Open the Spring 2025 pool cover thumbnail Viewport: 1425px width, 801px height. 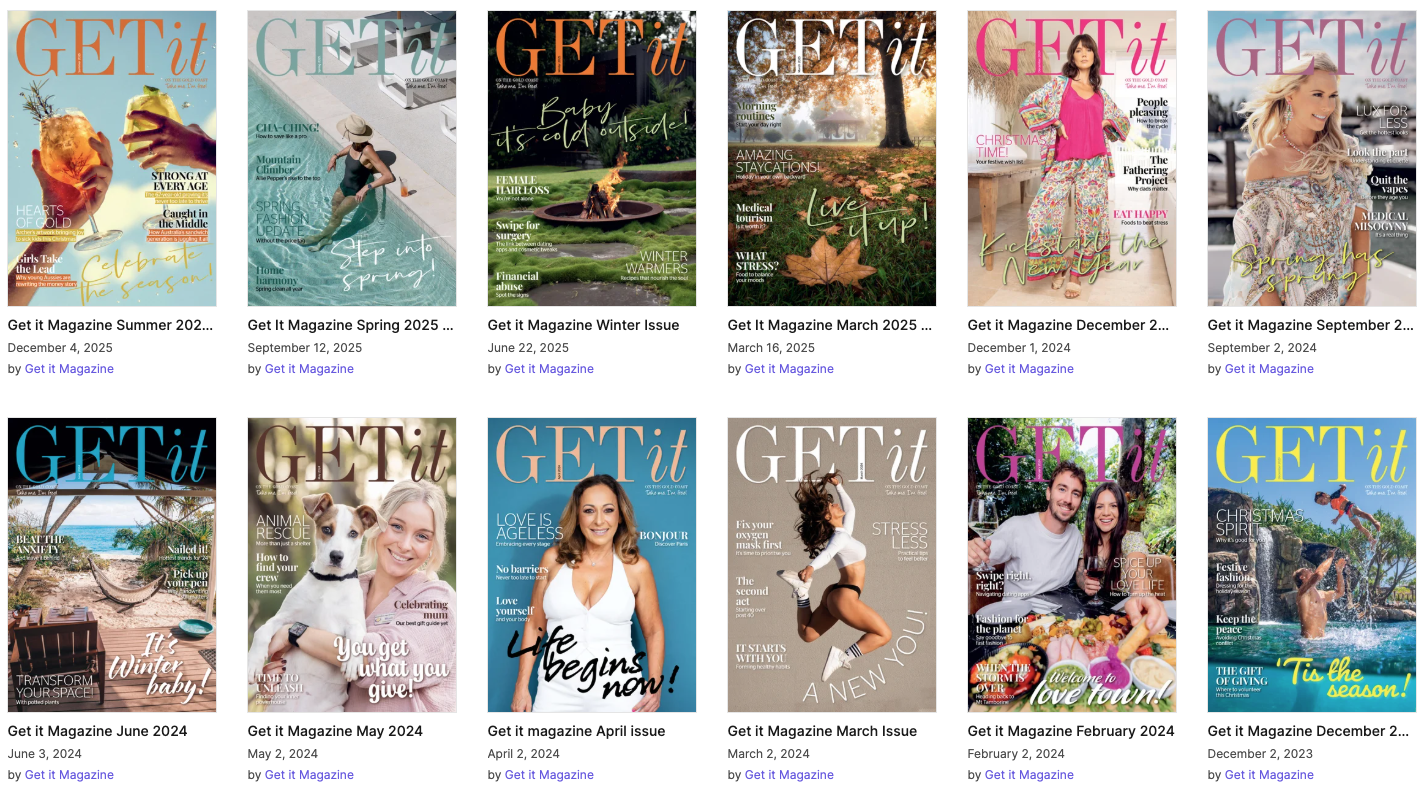352,158
